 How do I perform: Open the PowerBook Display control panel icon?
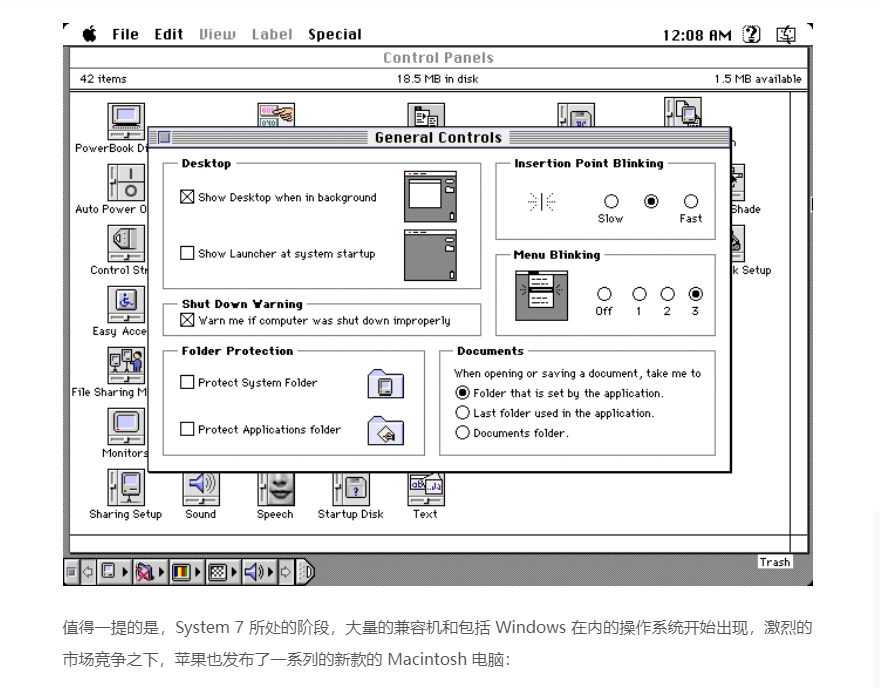click(x=126, y=122)
